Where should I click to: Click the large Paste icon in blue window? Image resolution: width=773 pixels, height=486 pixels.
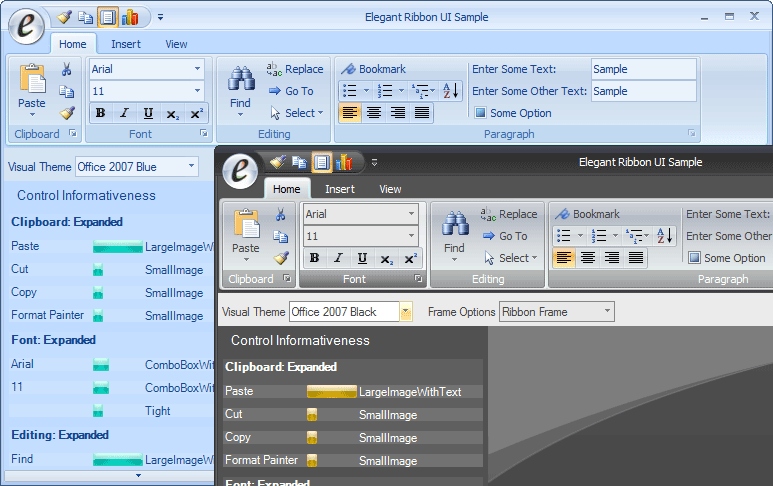click(32, 79)
